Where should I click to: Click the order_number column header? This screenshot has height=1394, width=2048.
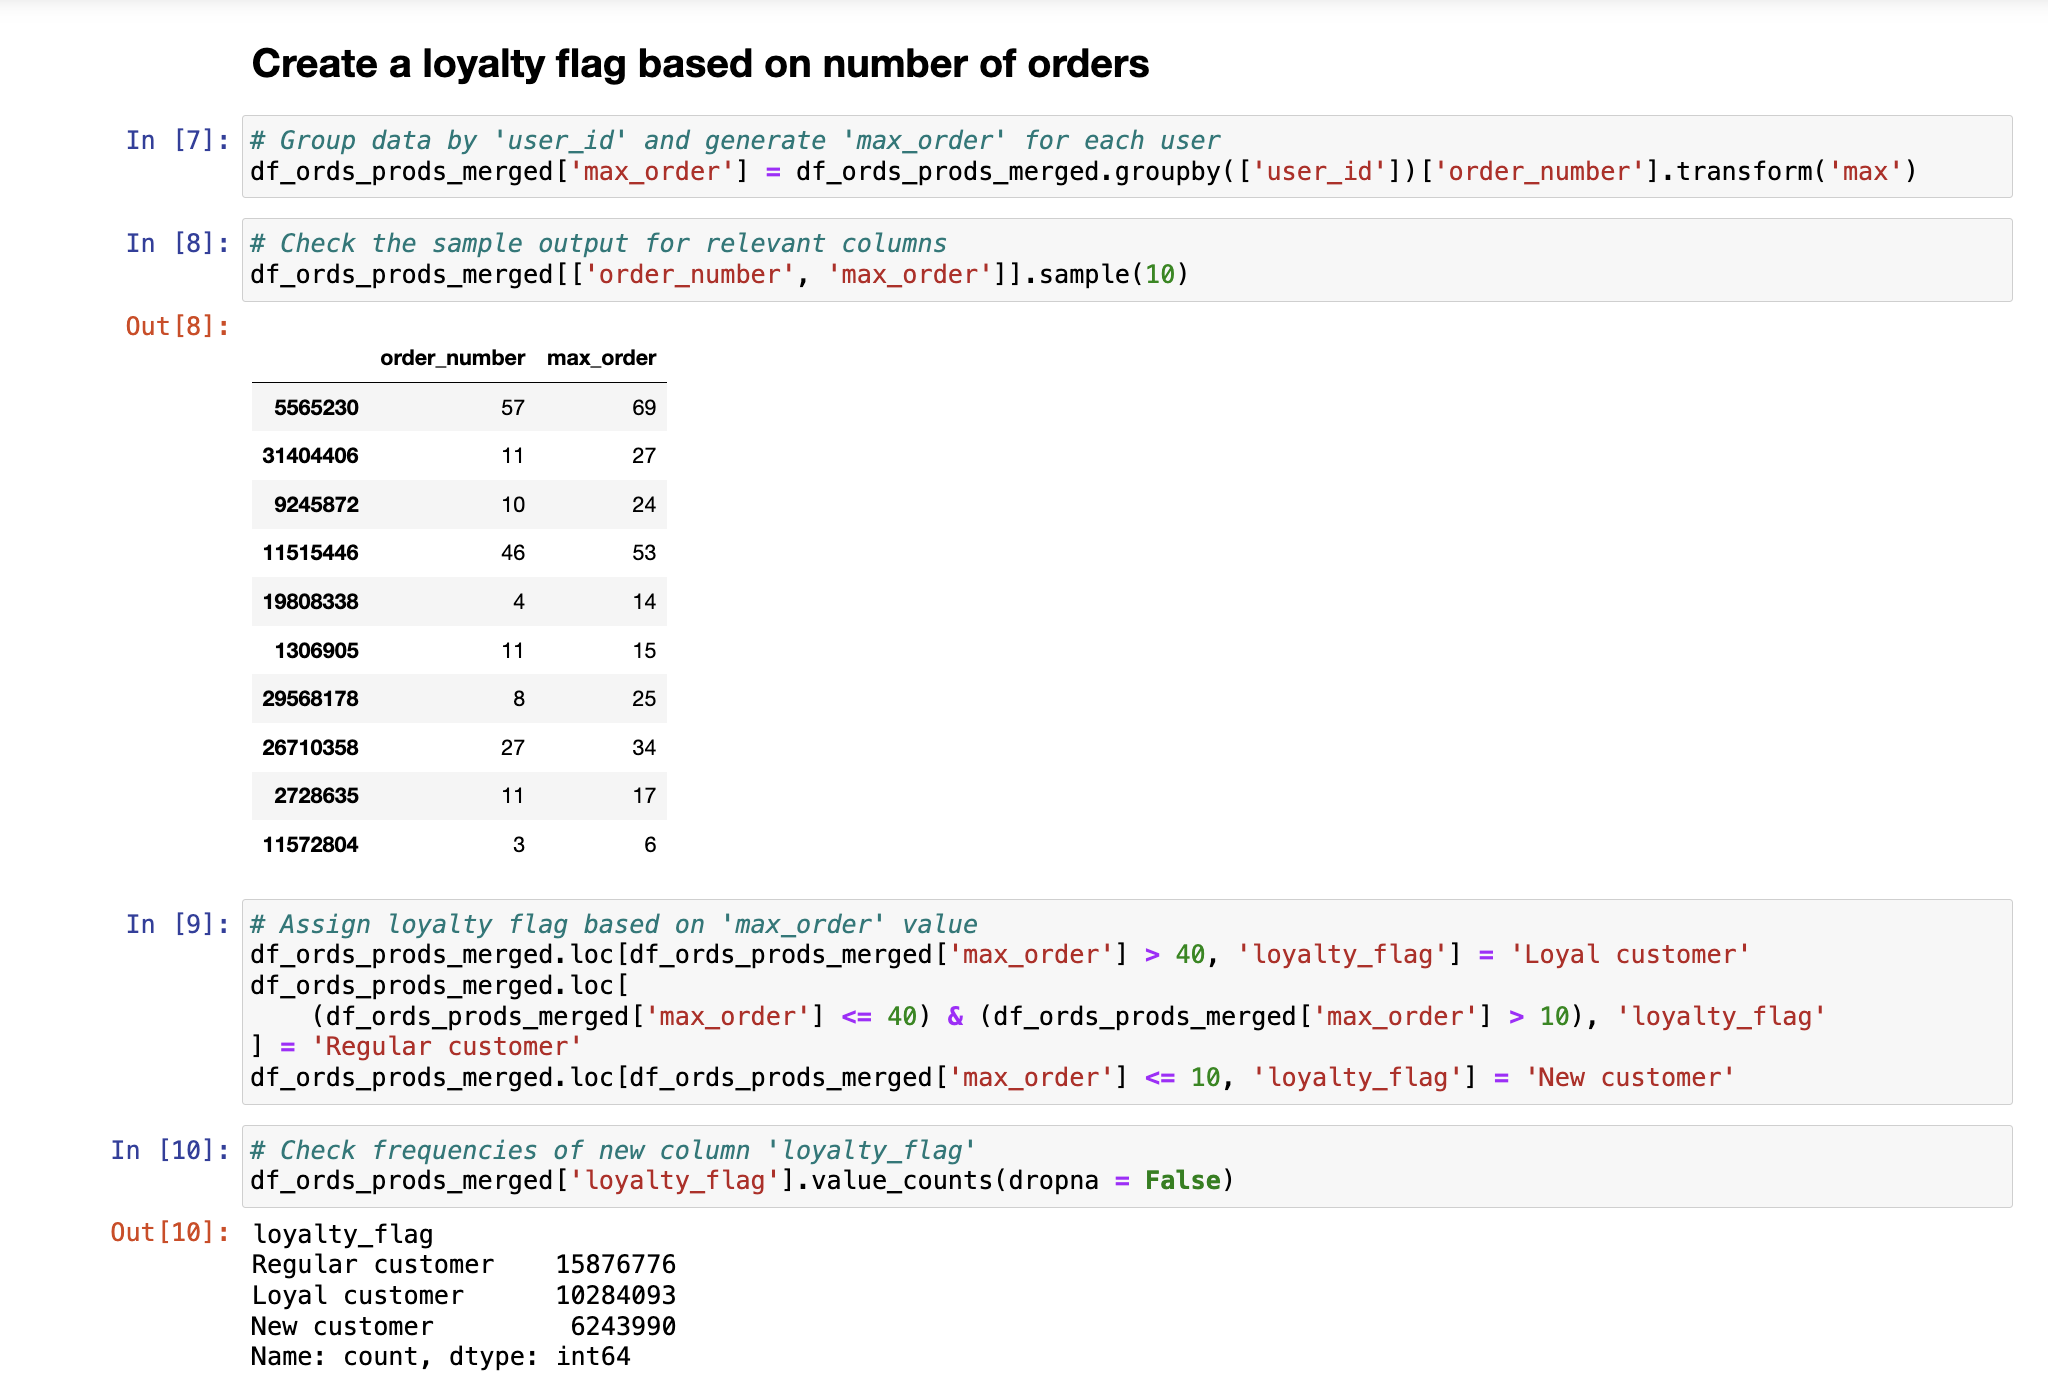(x=452, y=358)
